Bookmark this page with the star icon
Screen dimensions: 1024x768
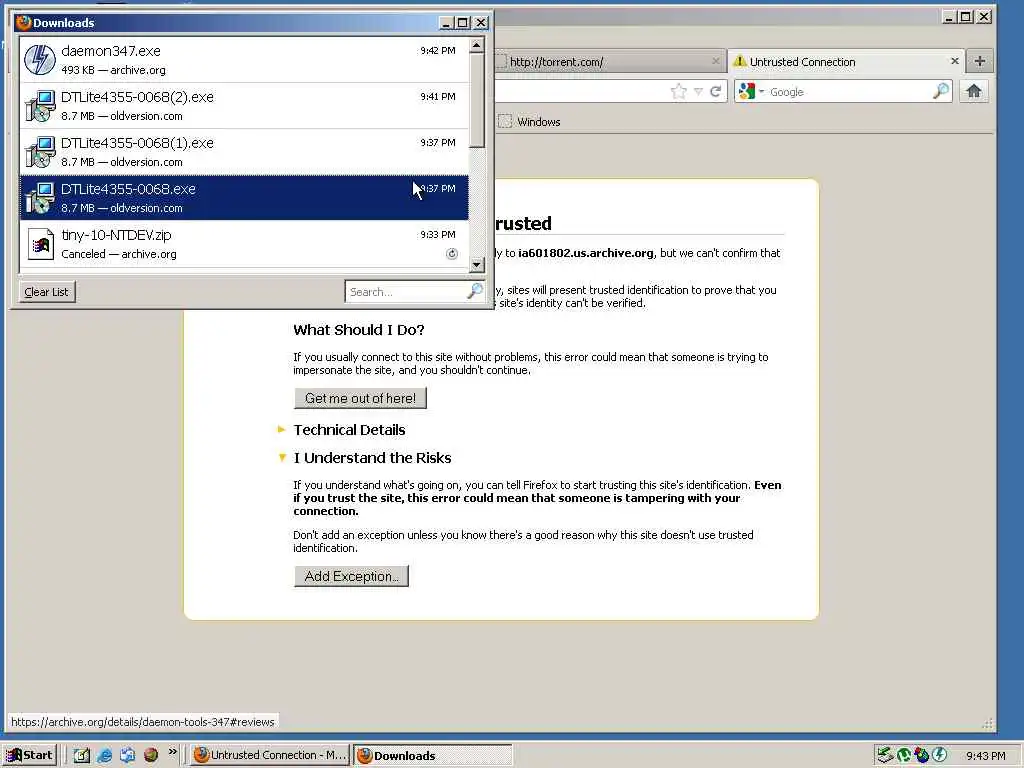tap(679, 91)
